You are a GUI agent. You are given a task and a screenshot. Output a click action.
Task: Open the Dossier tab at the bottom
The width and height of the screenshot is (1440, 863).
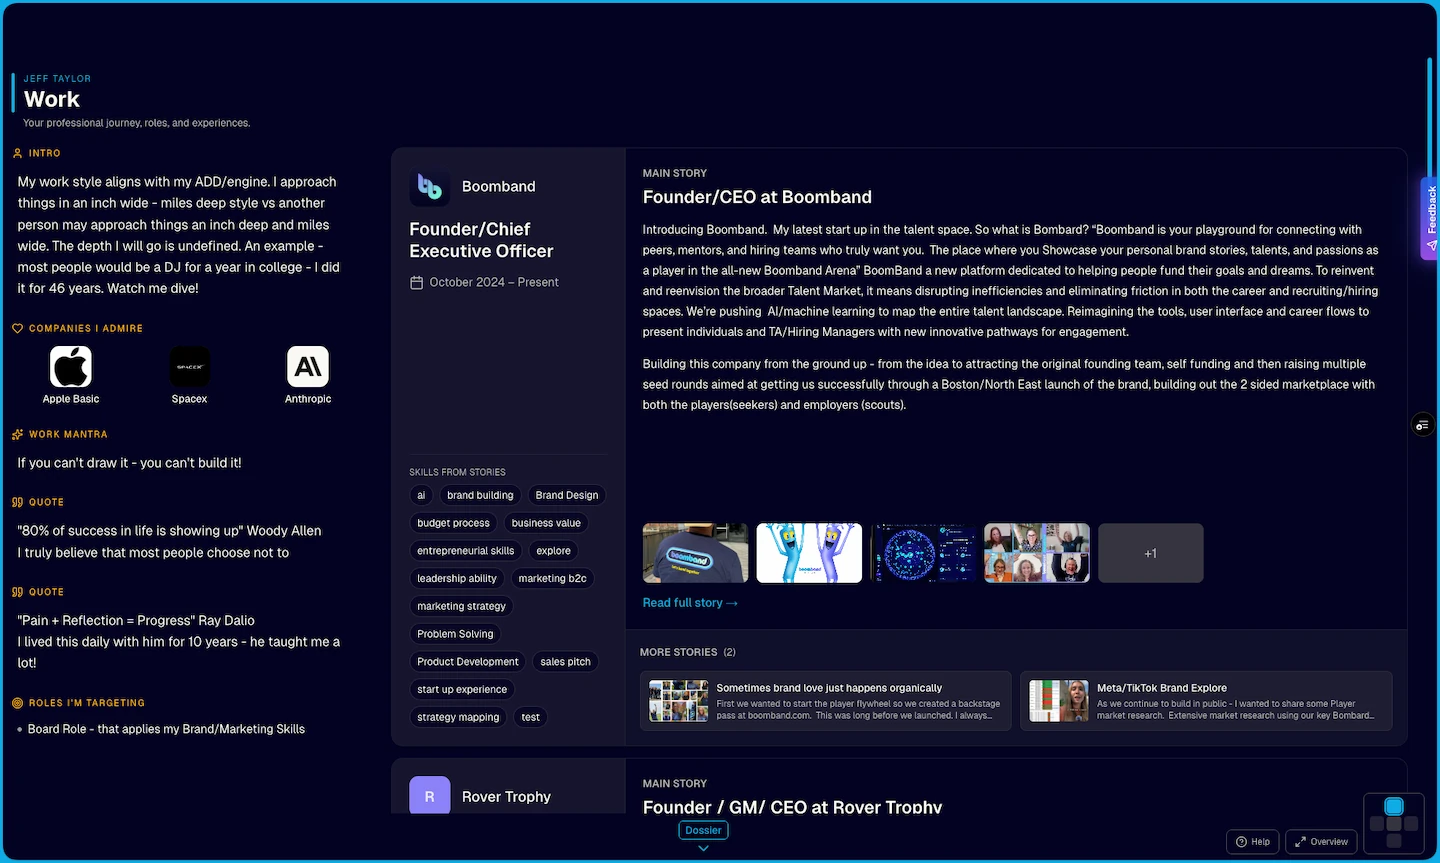tap(703, 830)
